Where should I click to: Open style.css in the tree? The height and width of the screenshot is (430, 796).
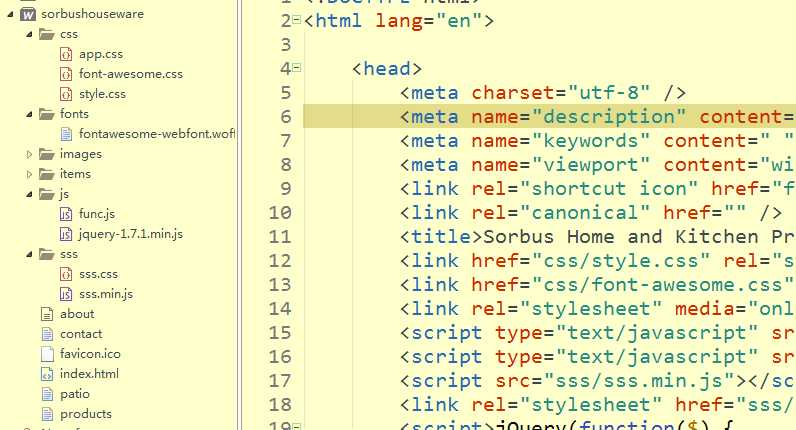103,94
